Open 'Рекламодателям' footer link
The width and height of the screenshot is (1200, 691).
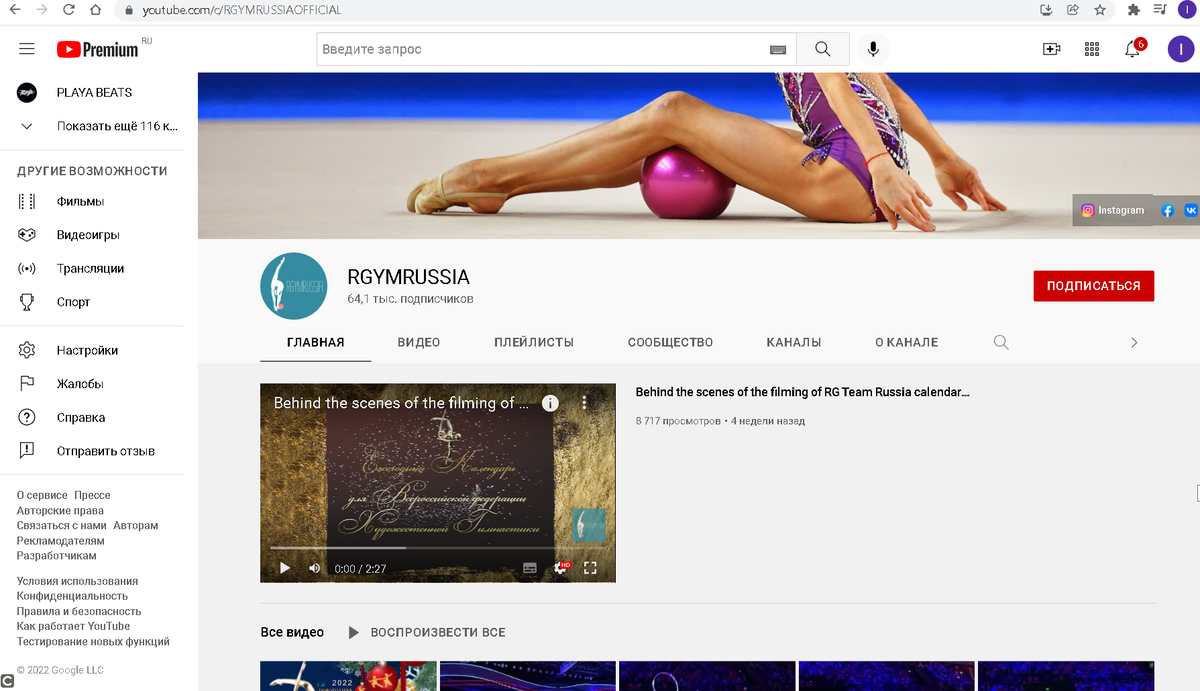pyautogui.click(x=61, y=540)
